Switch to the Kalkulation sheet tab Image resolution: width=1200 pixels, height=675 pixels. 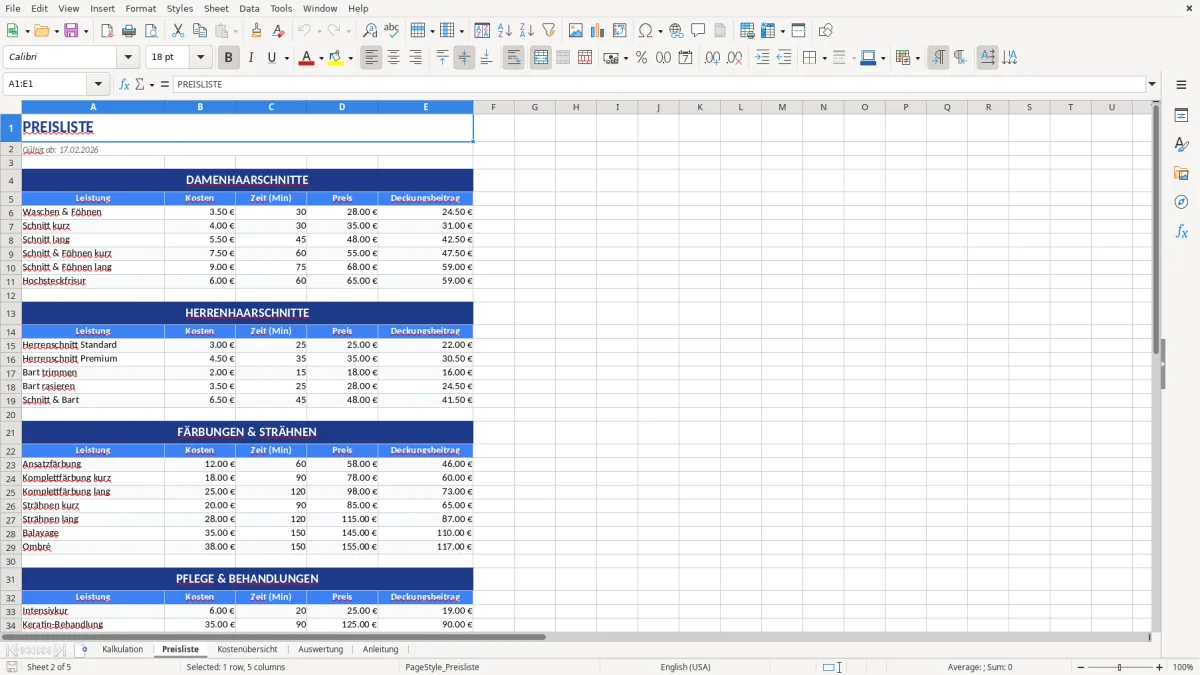(122, 649)
